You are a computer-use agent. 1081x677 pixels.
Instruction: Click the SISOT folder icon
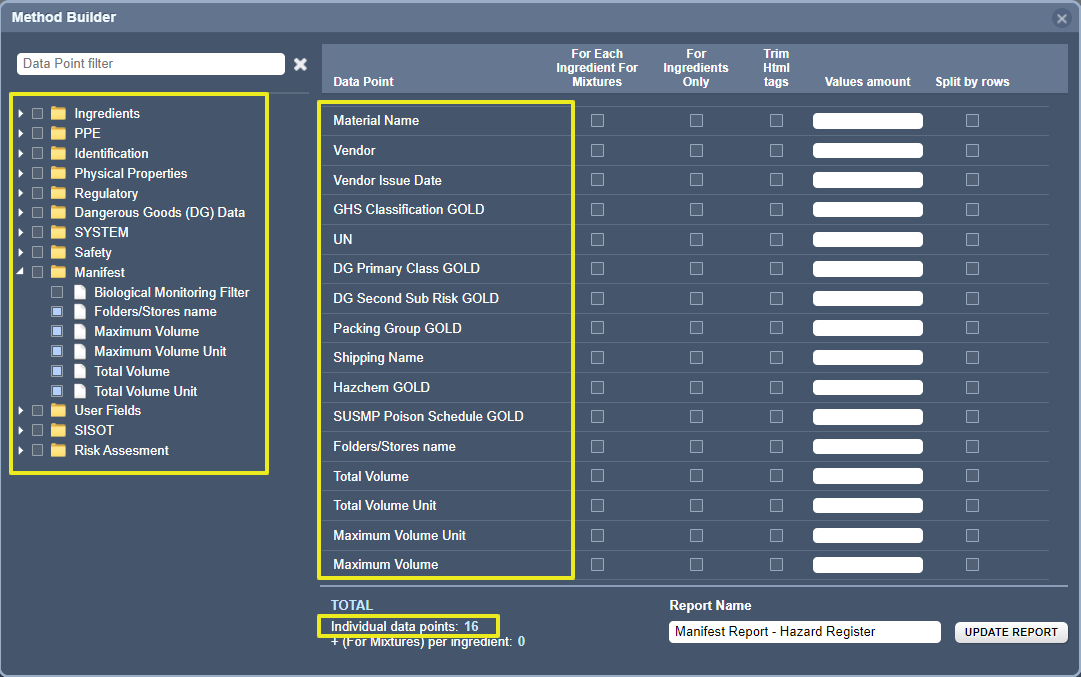click(61, 430)
